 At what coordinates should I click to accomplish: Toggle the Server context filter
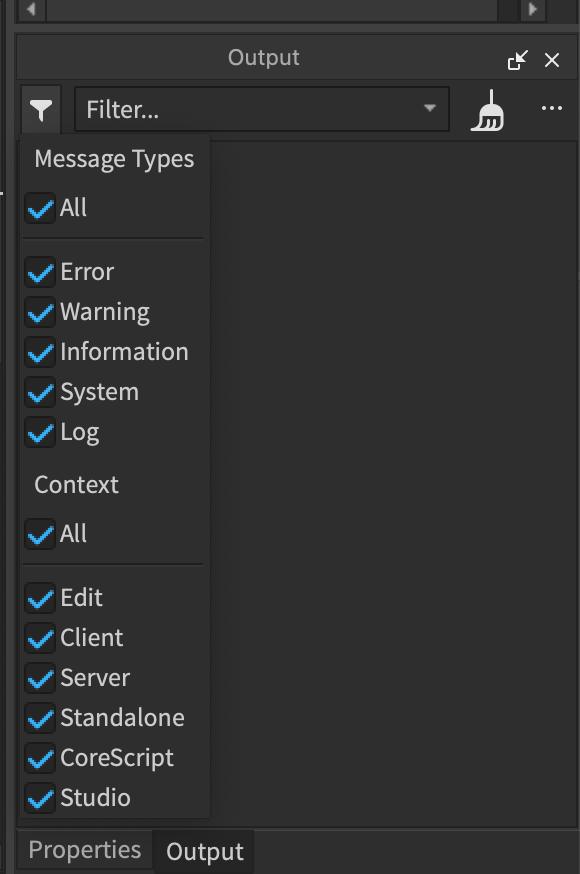[x=40, y=677]
